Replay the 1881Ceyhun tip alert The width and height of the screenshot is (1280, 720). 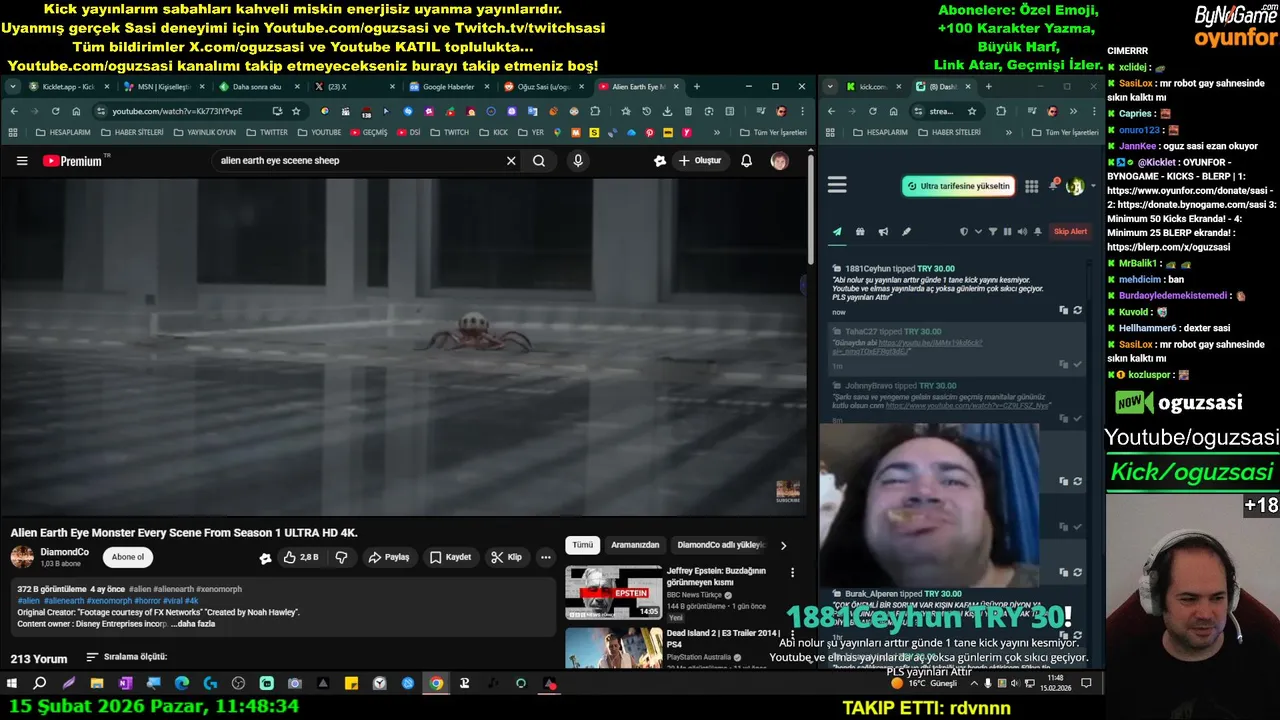(x=1077, y=310)
